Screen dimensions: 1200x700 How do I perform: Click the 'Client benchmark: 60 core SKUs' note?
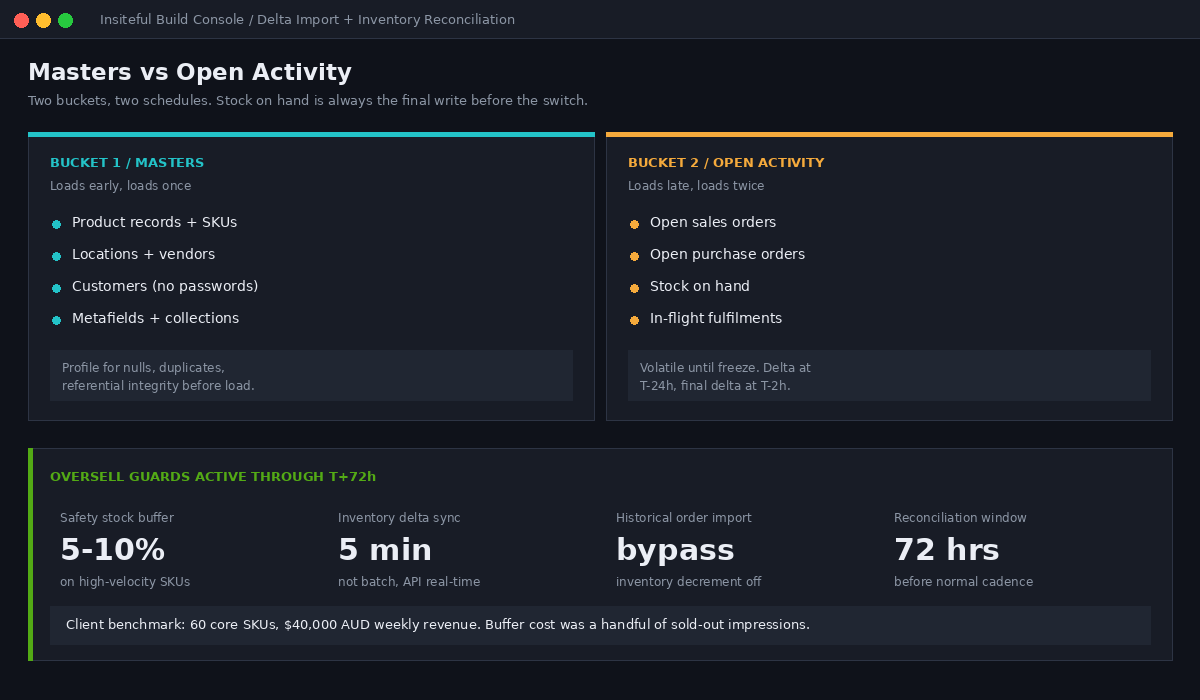[x=600, y=625]
